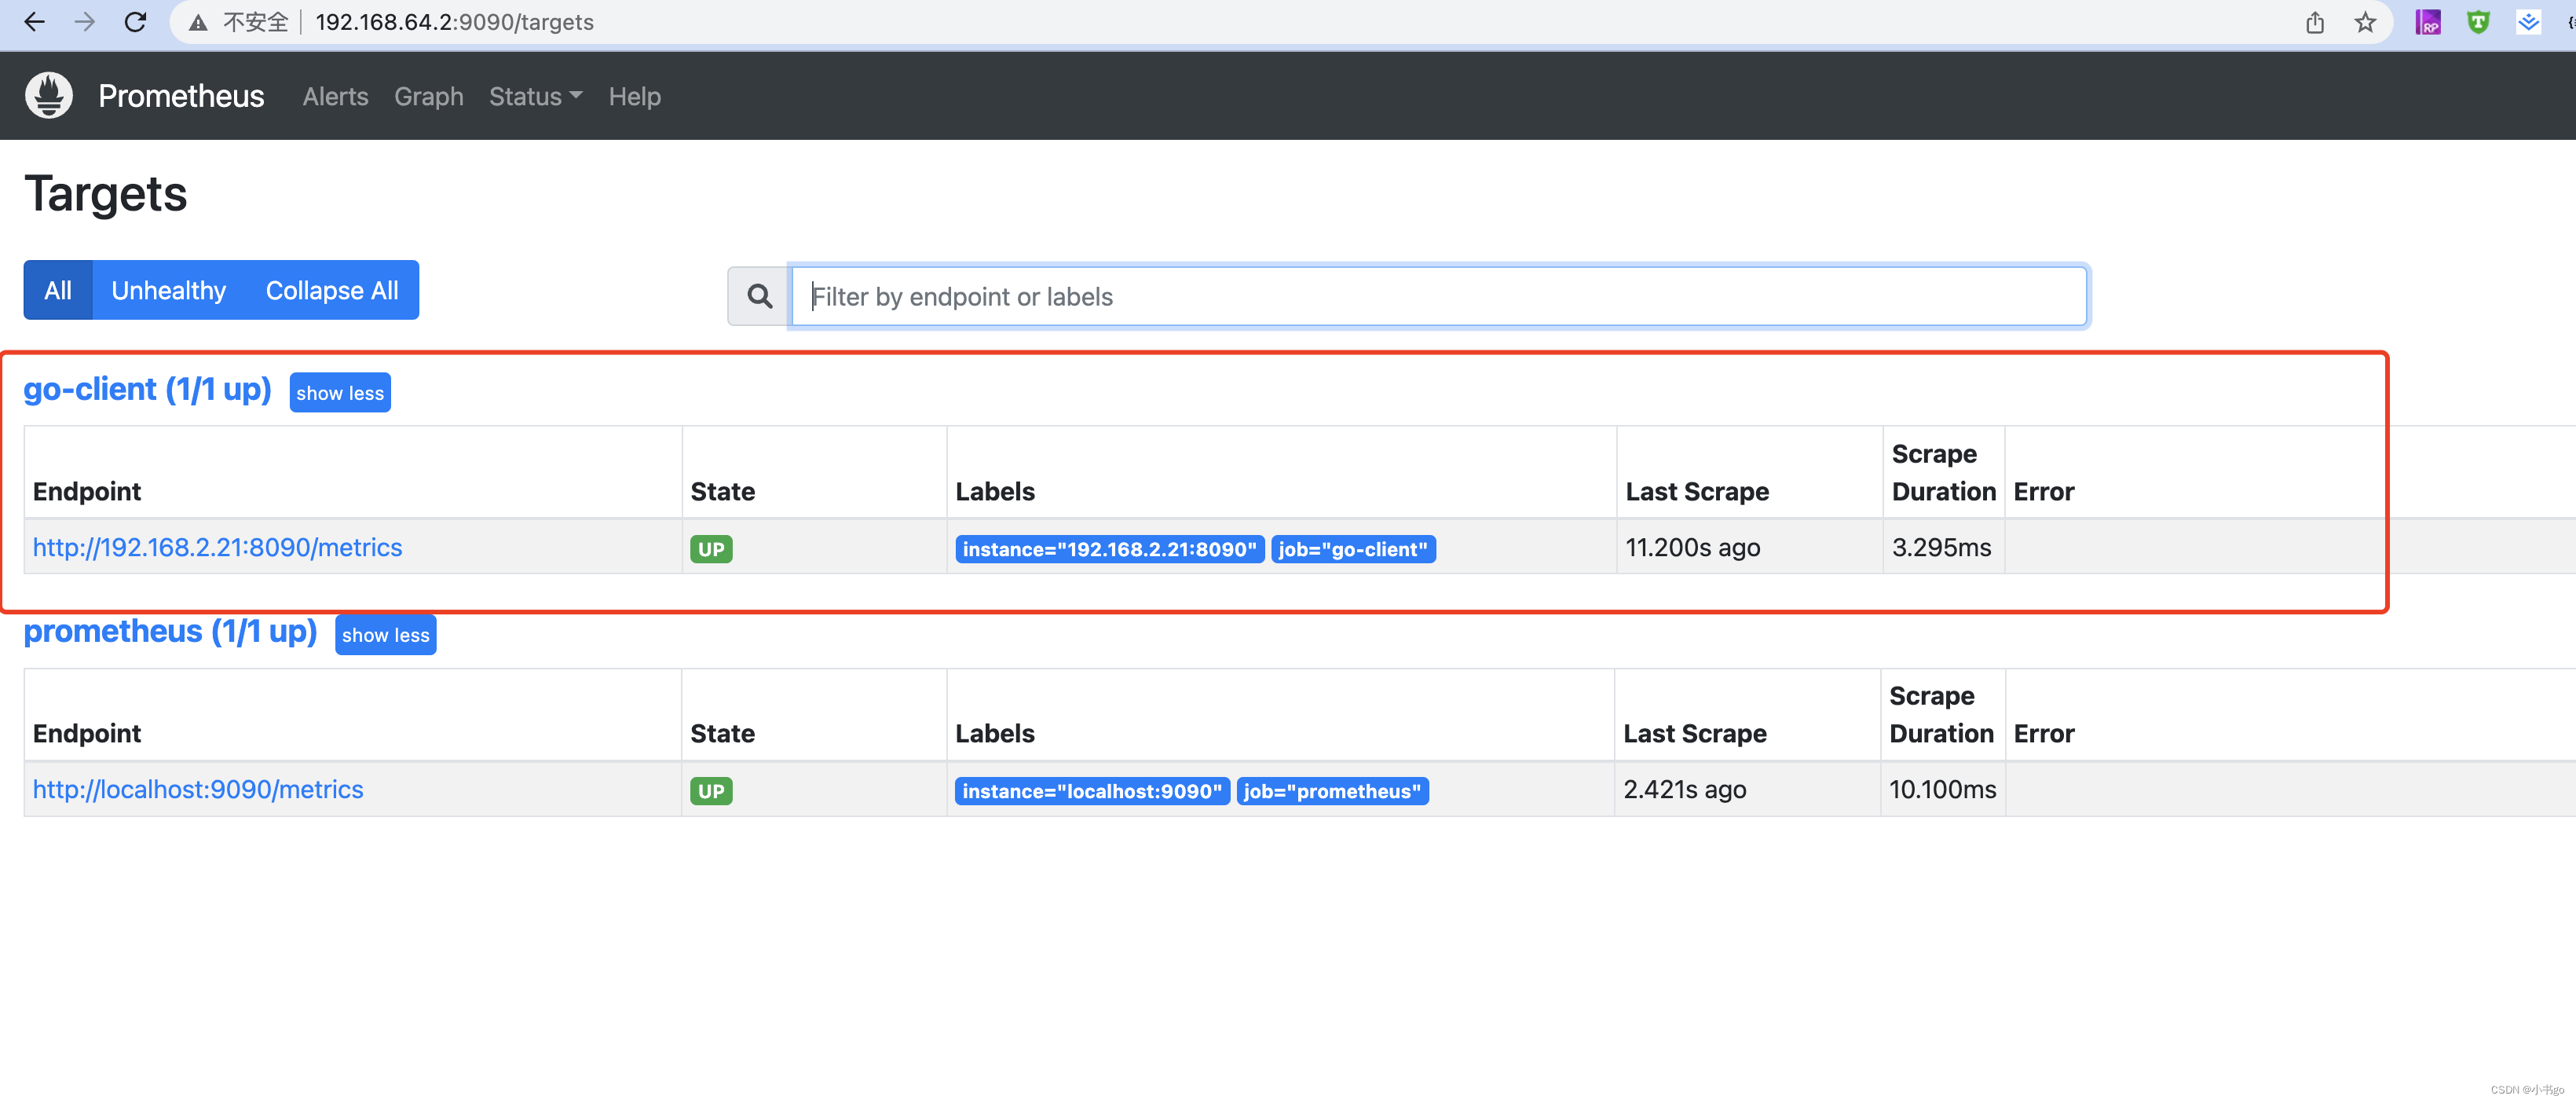The height and width of the screenshot is (1103, 2576).
Task: Click the browser forward arrow
Action: click(x=85, y=22)
